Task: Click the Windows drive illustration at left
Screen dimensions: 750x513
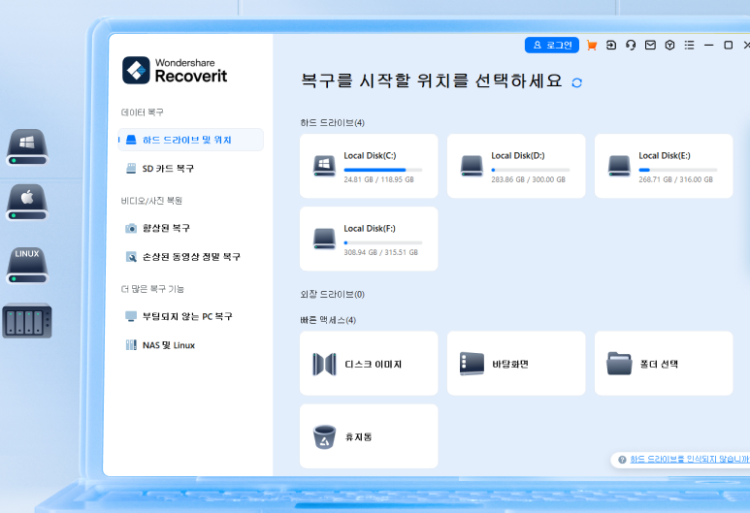Action: tap(27, 147)
